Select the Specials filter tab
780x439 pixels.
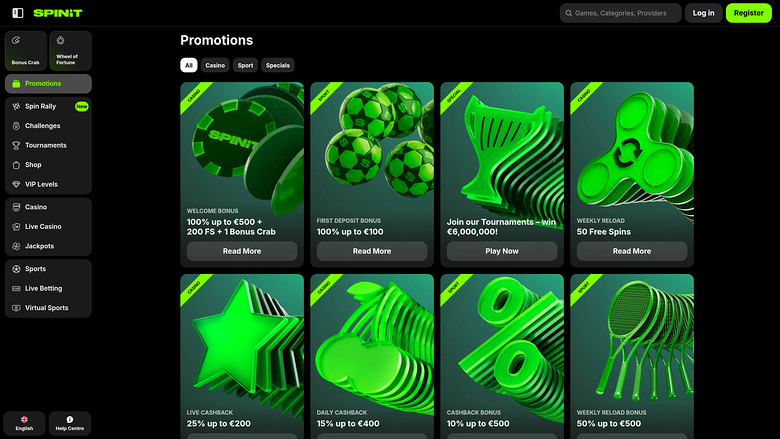pyautogui.click(x=278, y=65)
